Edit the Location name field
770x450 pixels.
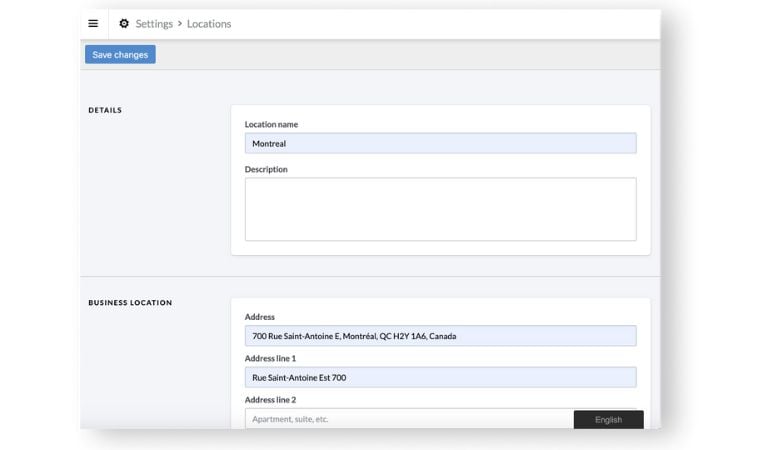point(440,143)
